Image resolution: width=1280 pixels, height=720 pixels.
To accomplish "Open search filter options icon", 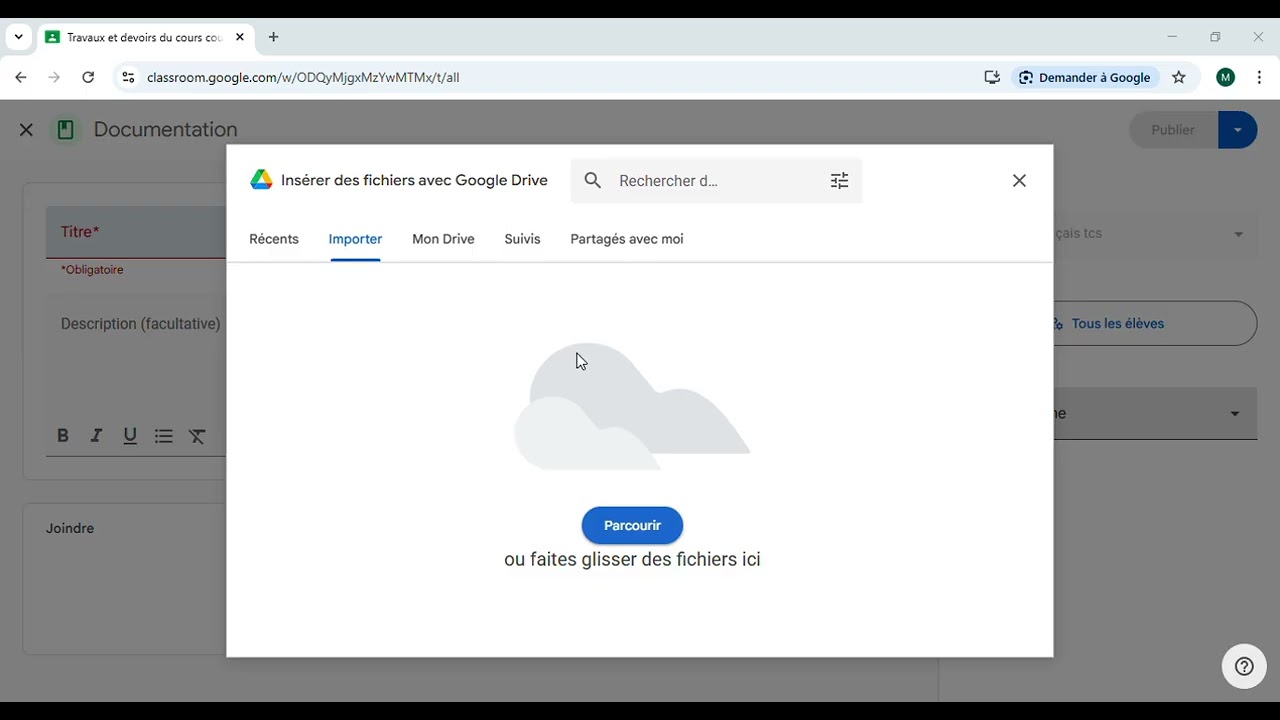I will point(839,180).
